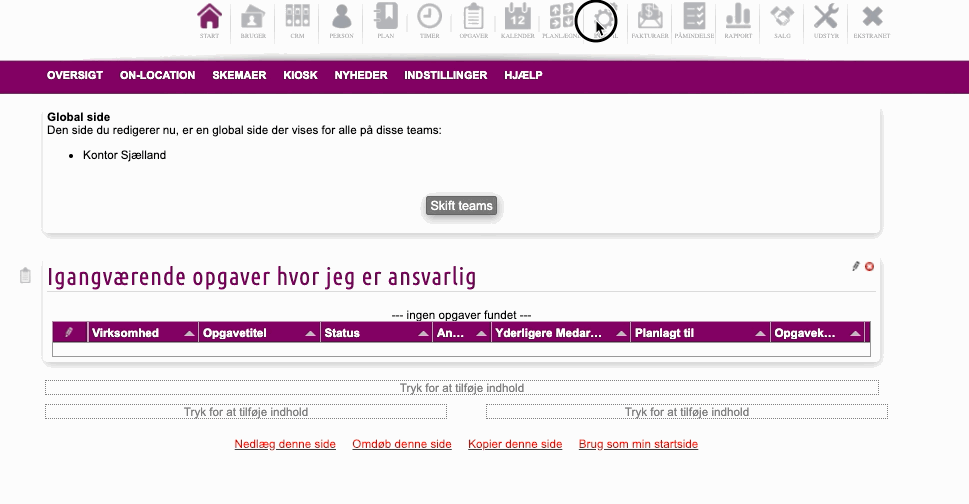The height and width of the screenshot is (504, 969).
Task: Sort by Planlagt til column arrow
Action: 761,334
